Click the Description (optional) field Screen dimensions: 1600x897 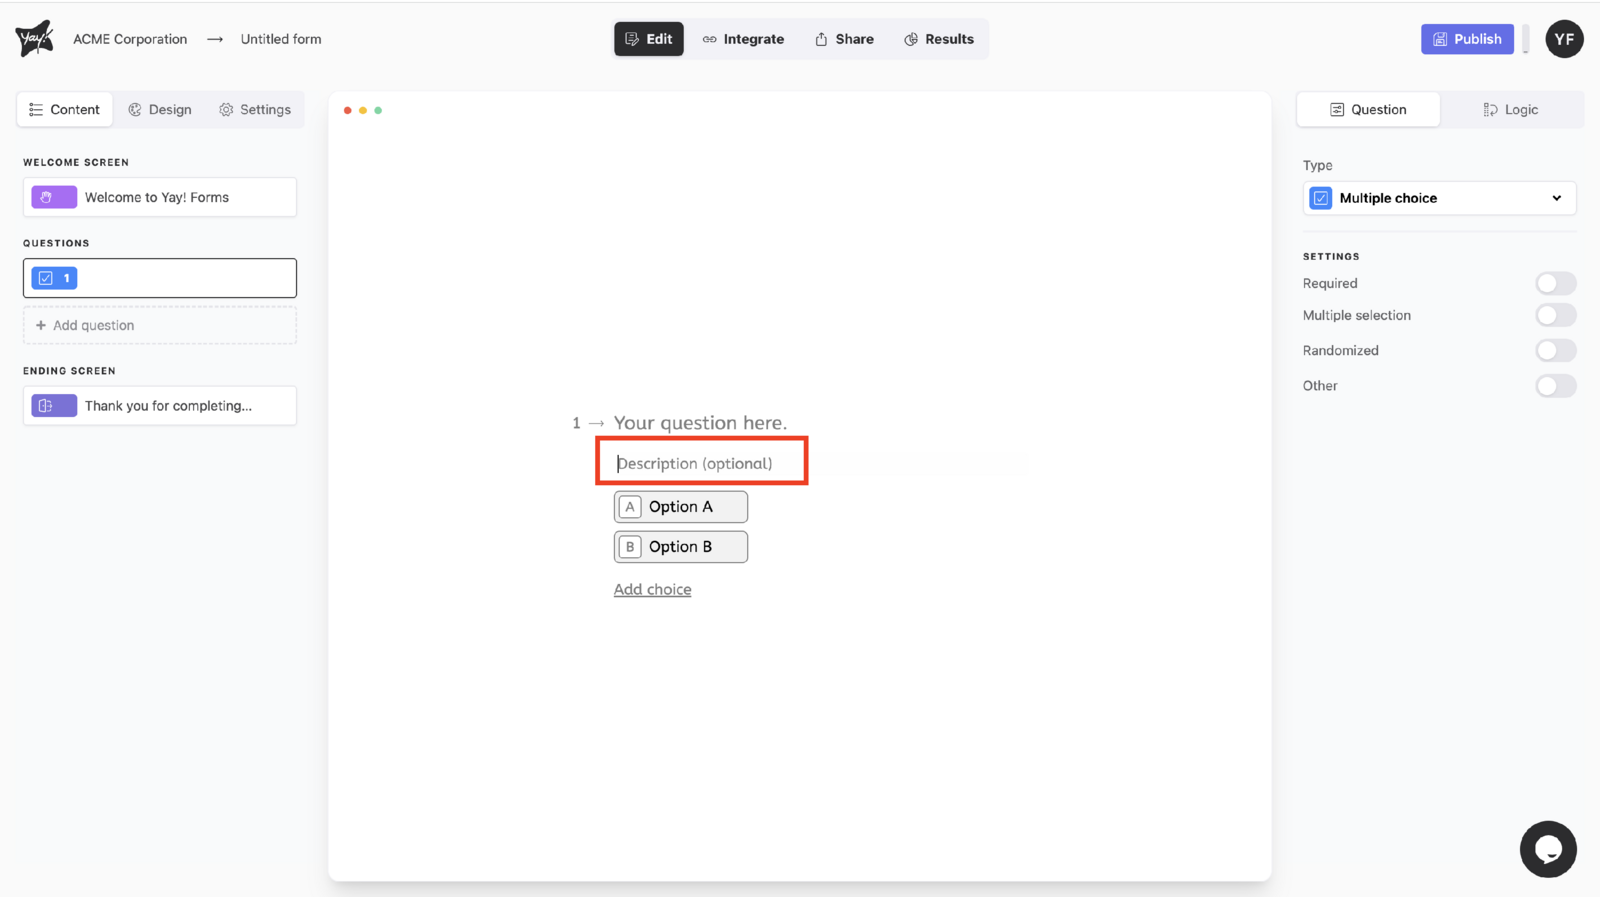[700, 464]
